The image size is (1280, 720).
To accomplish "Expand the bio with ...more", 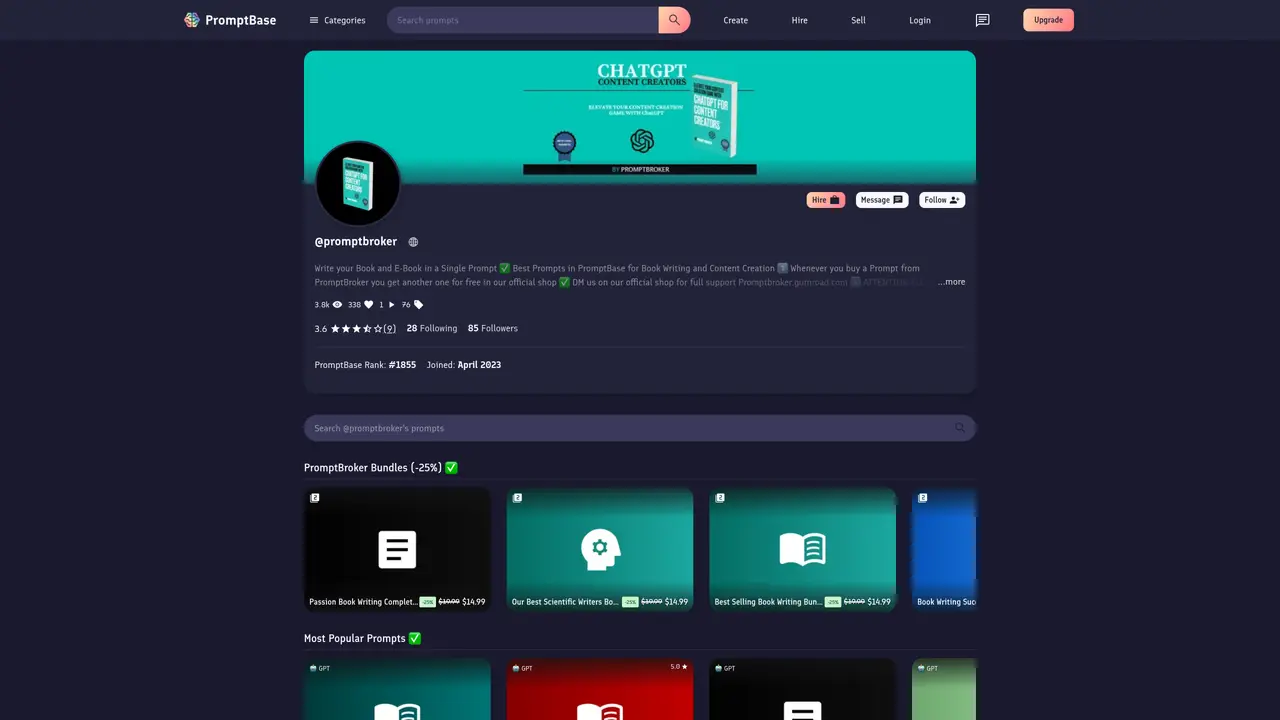I will click(x=952, y=282).
